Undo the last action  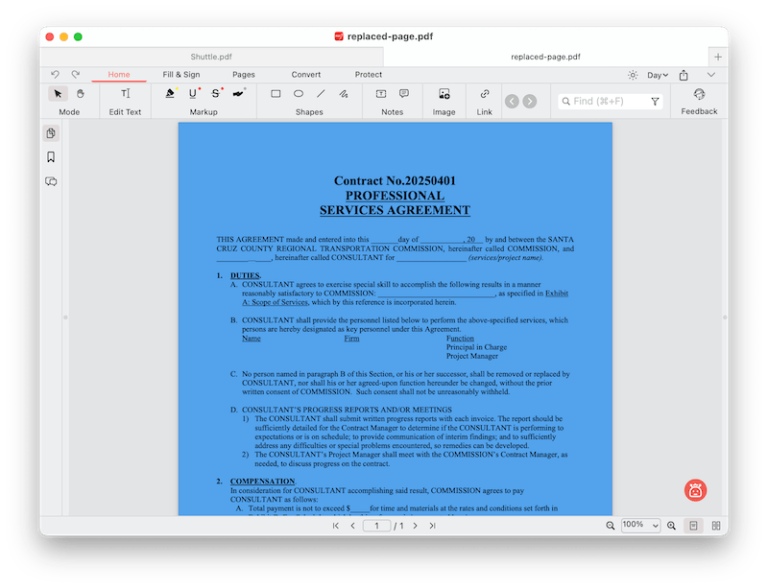55,74
